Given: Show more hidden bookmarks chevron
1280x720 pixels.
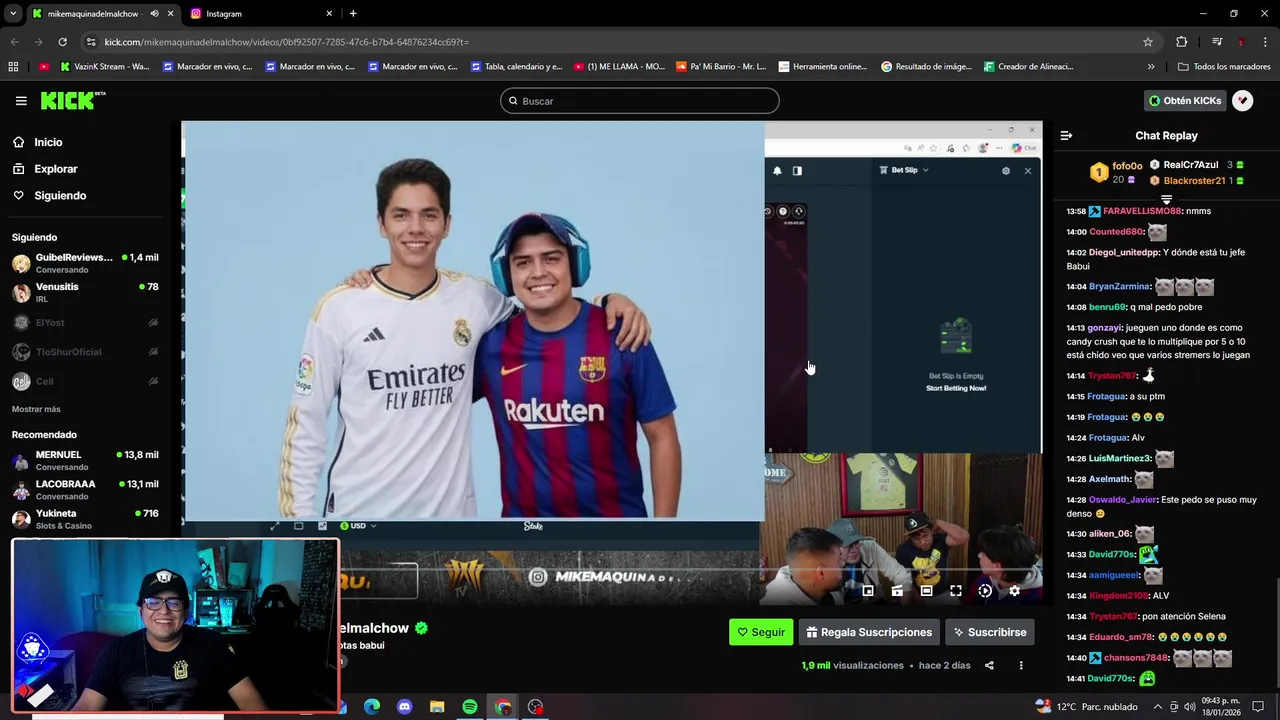Looking at the screenshot, I should [x=1151, y=67].
